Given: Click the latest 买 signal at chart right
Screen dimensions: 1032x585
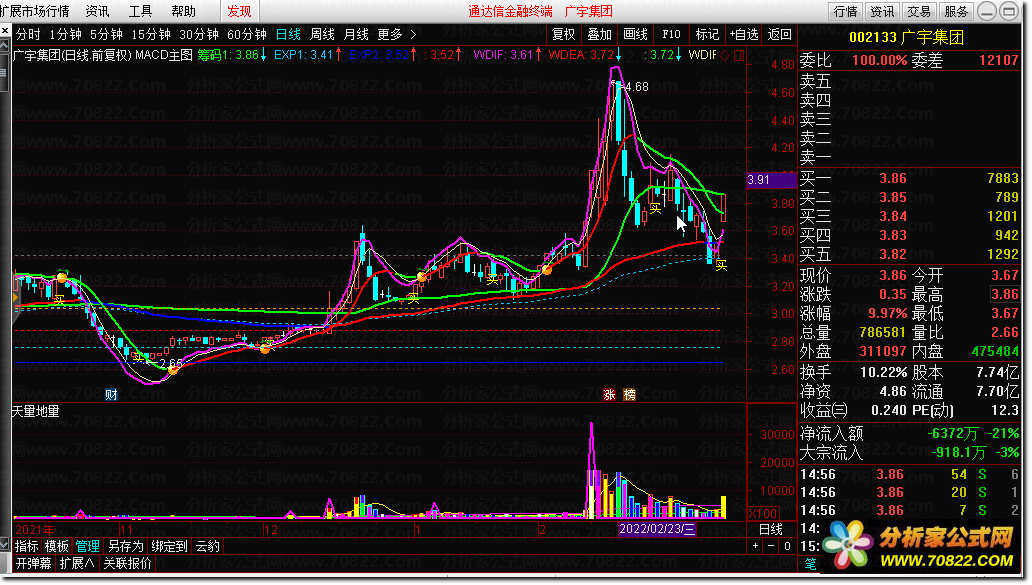Looking at the screenshot, I should click(721, 265).
